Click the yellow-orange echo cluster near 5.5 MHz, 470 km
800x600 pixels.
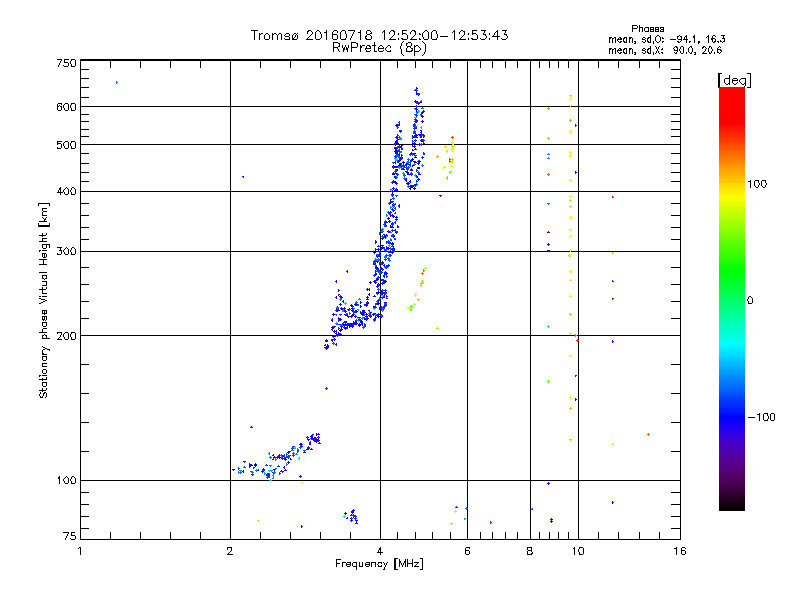(447, 157)
